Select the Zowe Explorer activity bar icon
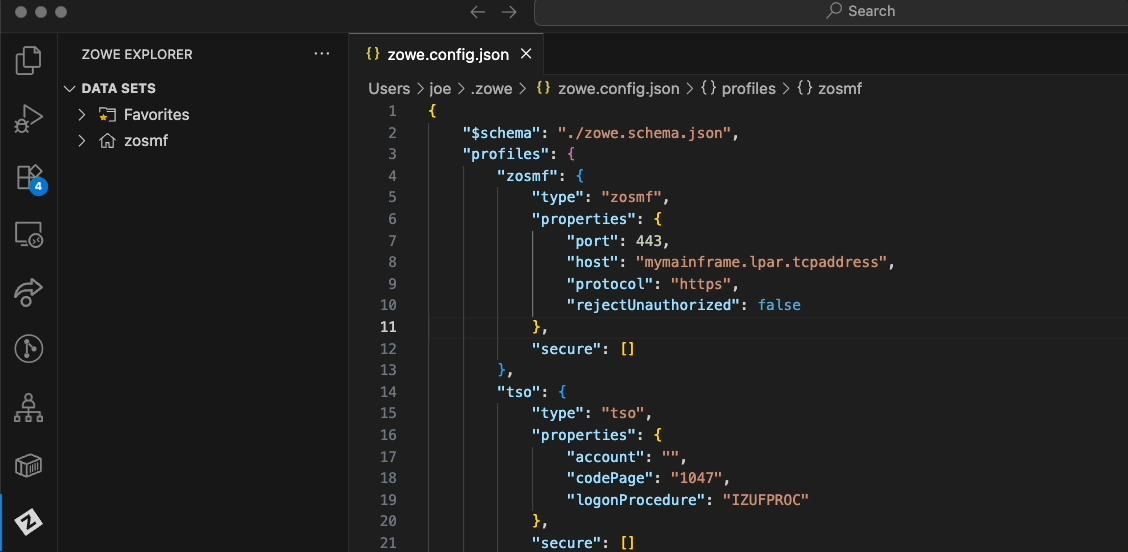The width and height of the screenshot is (1128, 552). [x=29, y=522]
